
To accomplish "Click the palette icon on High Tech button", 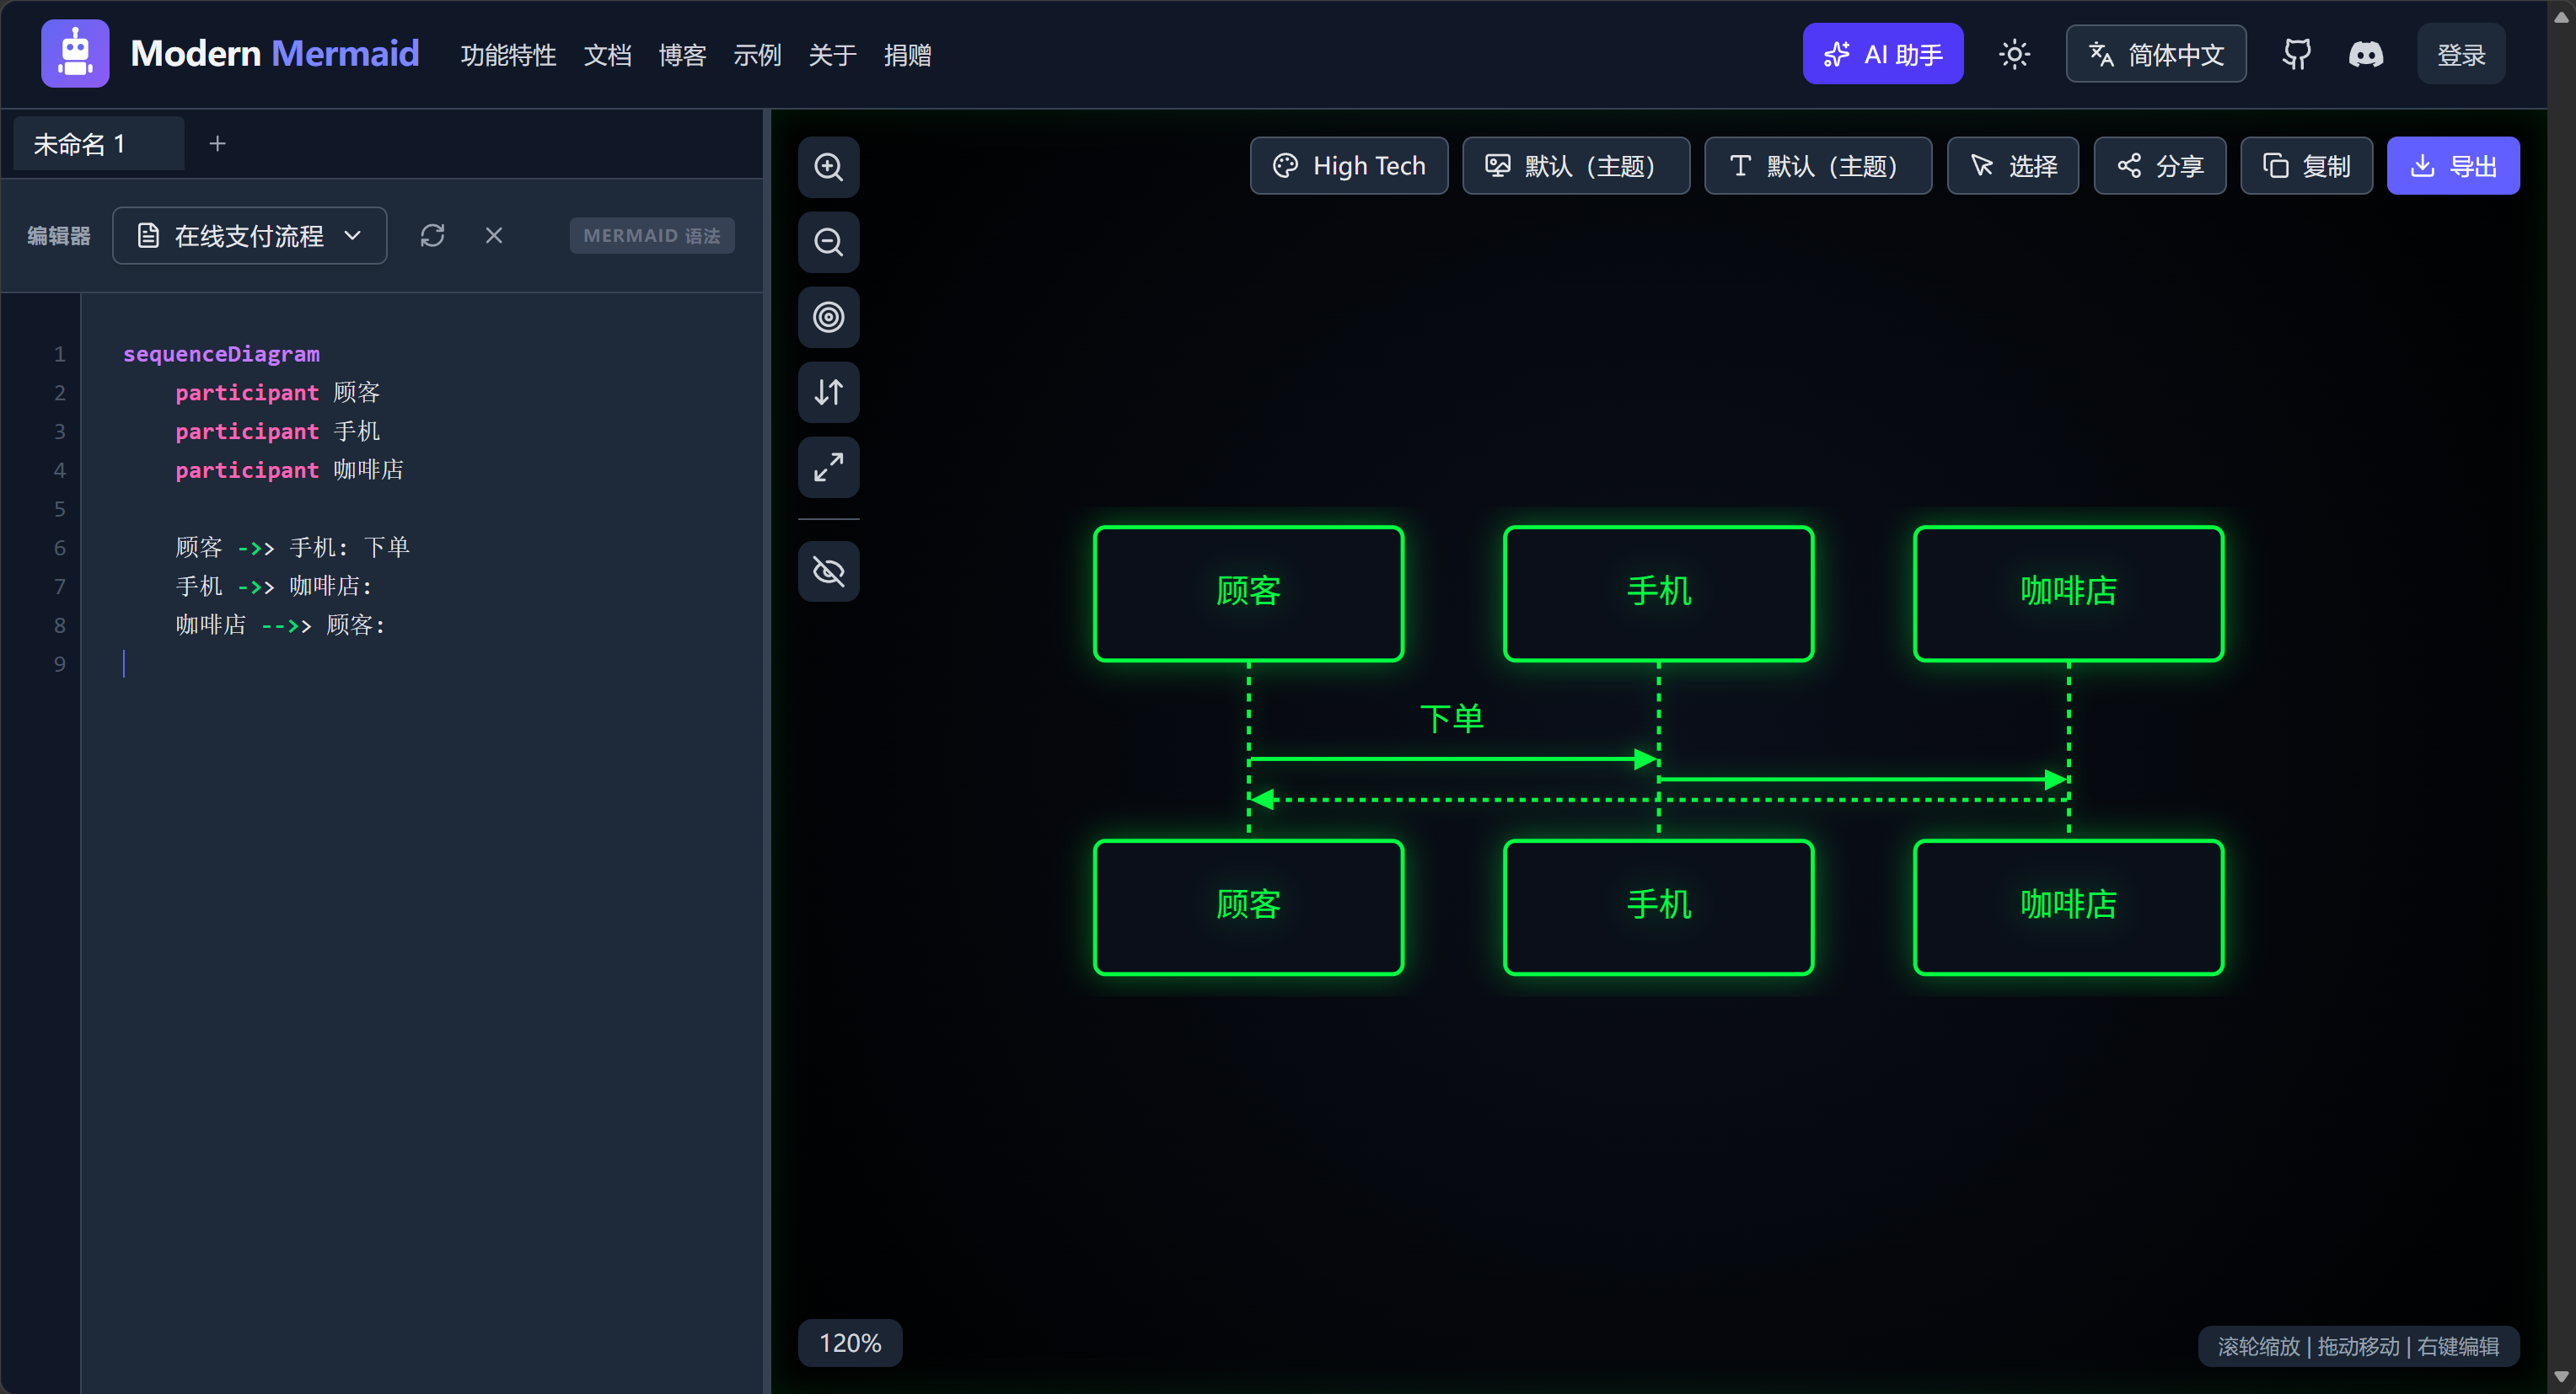I will pos(1285,166).
